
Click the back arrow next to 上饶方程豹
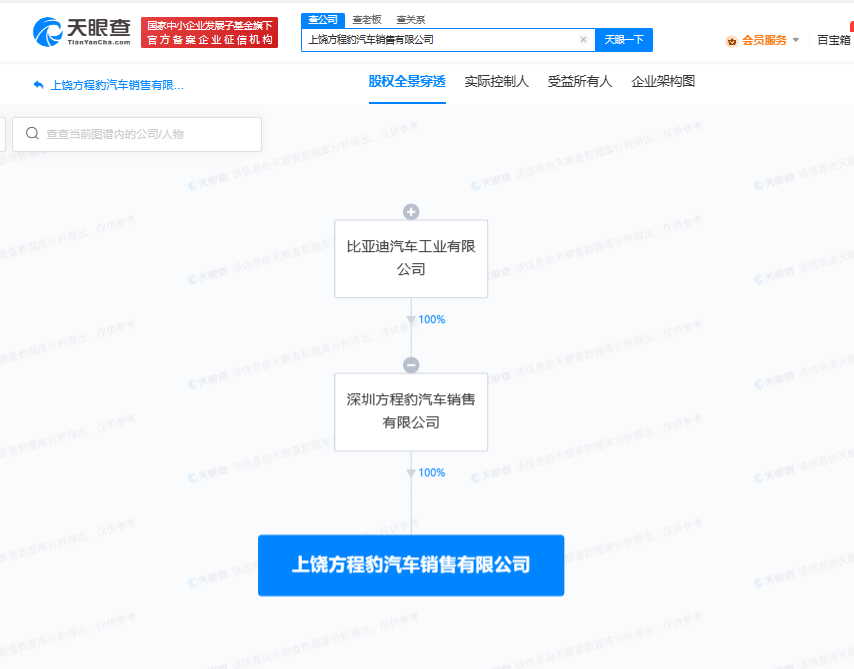pyautogui.click(x=39, y=84)
